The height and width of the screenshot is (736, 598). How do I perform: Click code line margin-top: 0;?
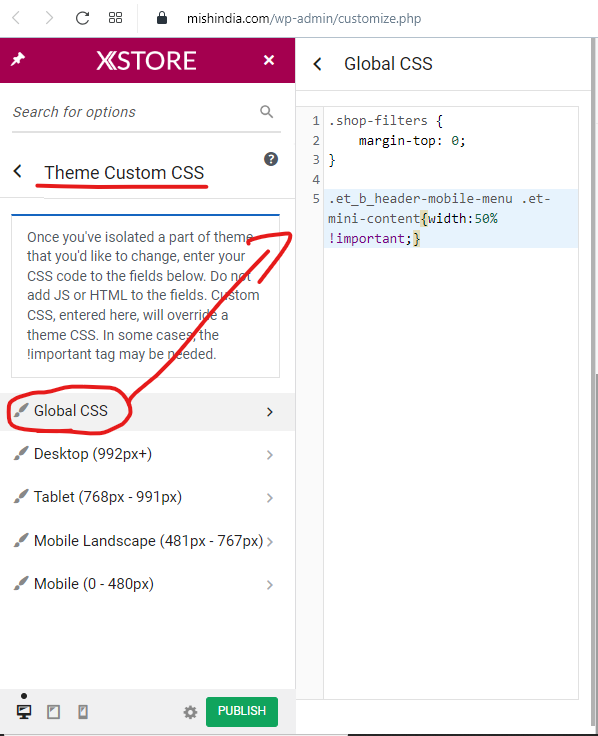[412, 140]
